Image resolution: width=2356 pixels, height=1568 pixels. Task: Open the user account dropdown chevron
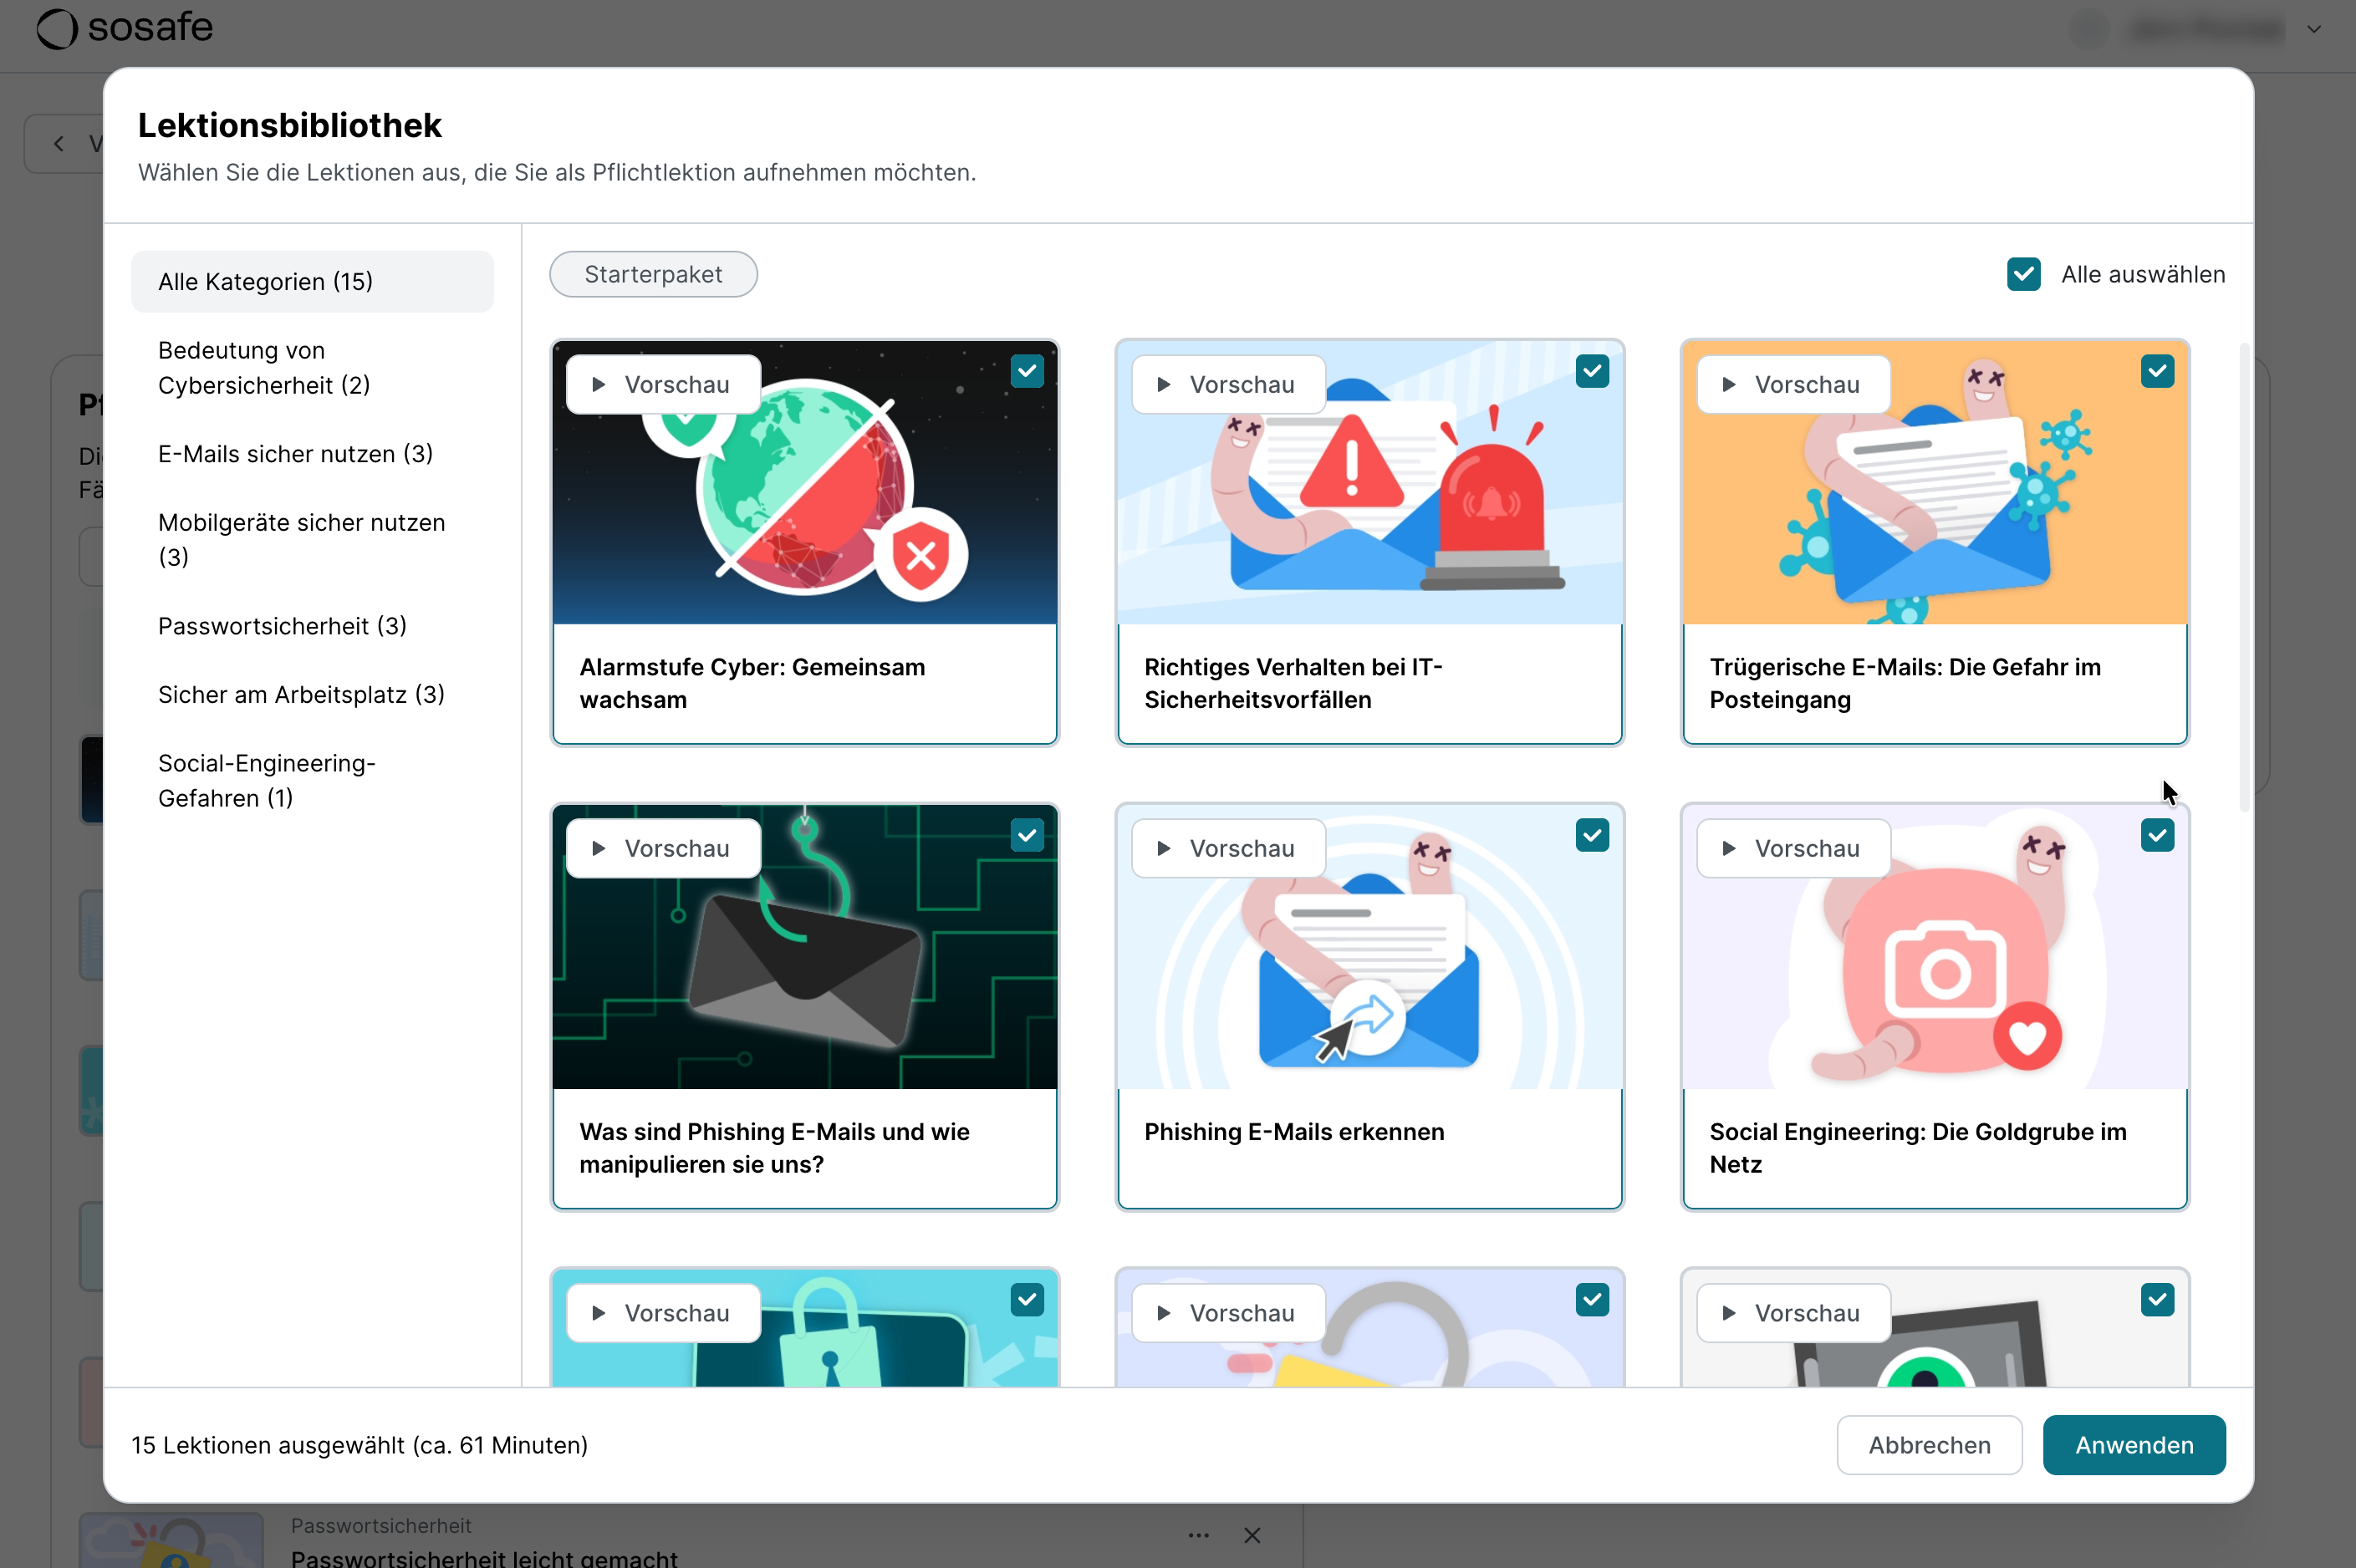tap(2313, 29)
